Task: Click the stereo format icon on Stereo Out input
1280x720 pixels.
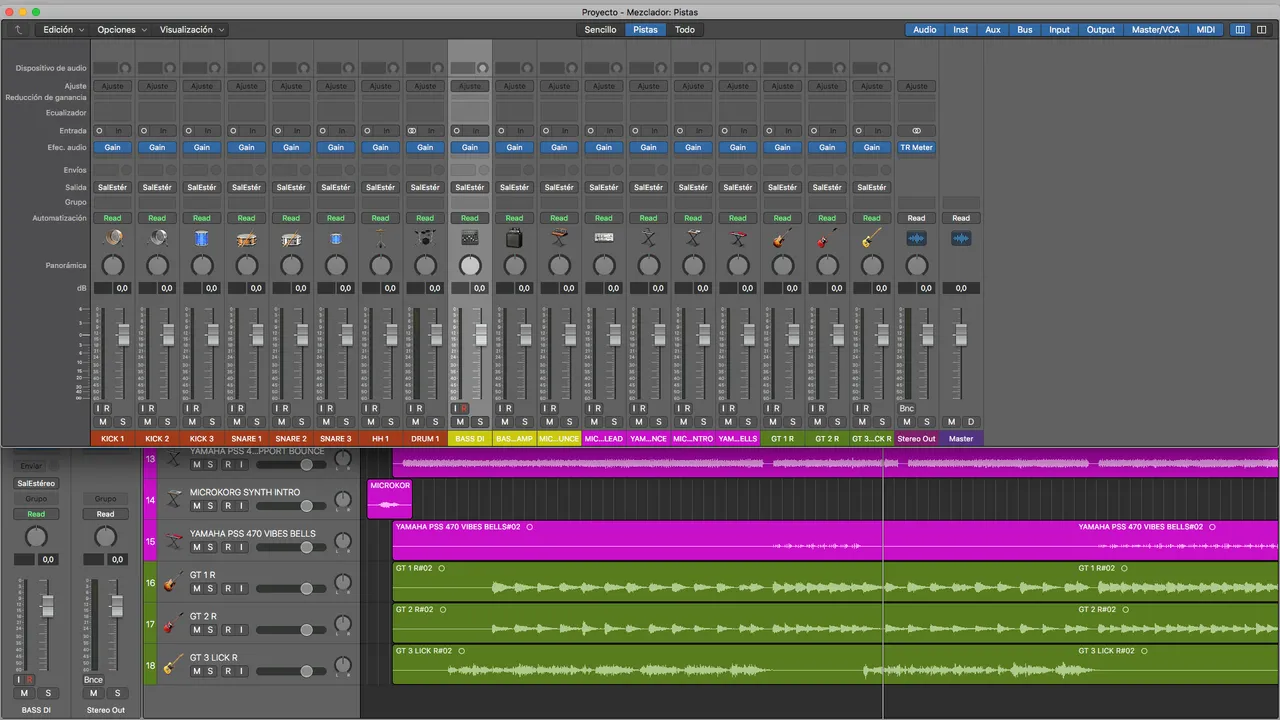Action: click(916, 131)
